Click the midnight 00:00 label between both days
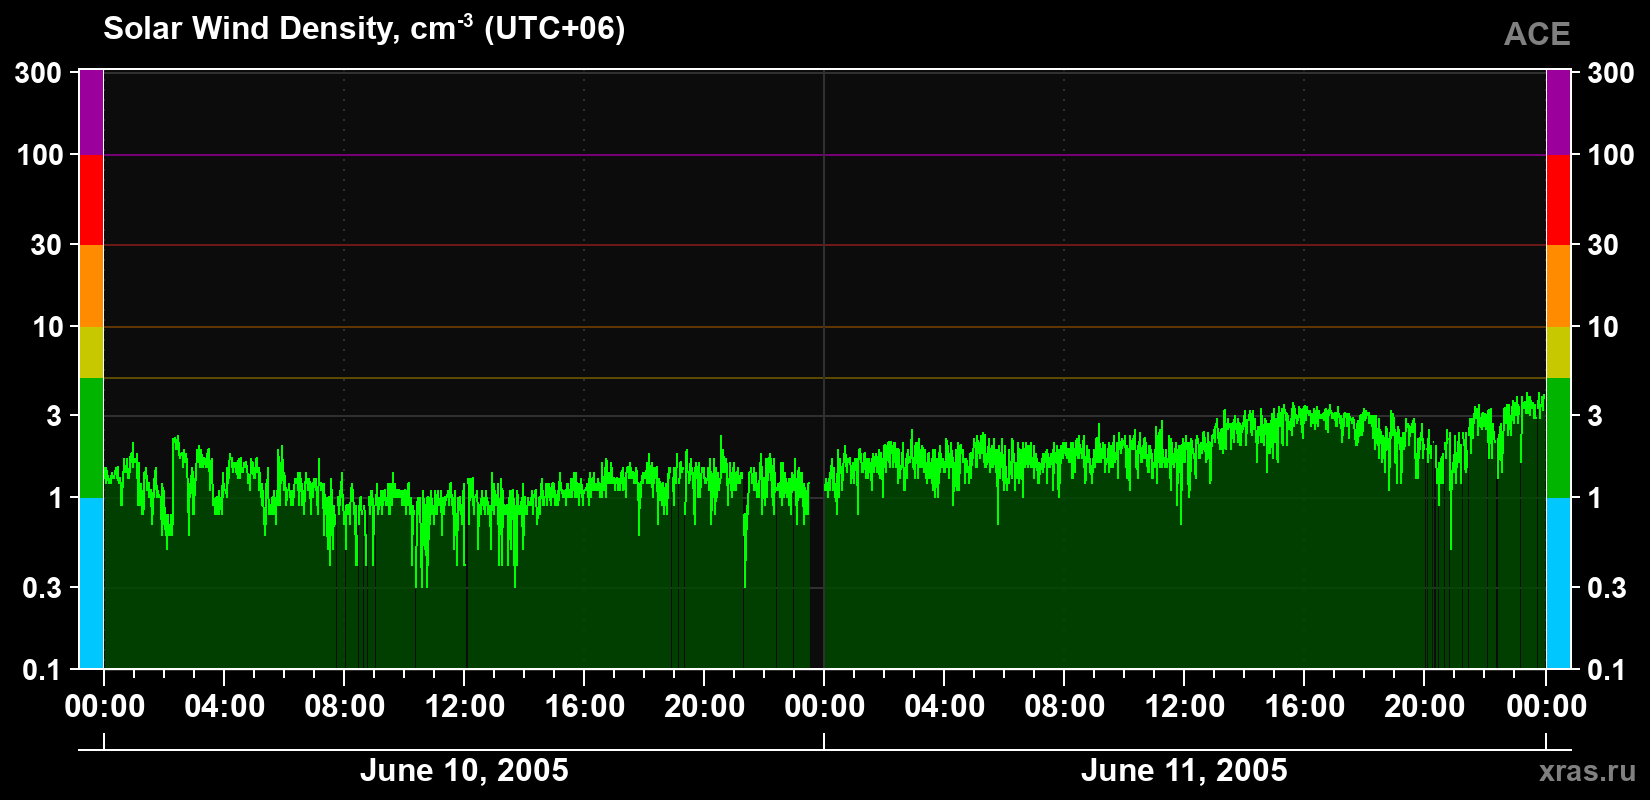 [x=824, y=706]
